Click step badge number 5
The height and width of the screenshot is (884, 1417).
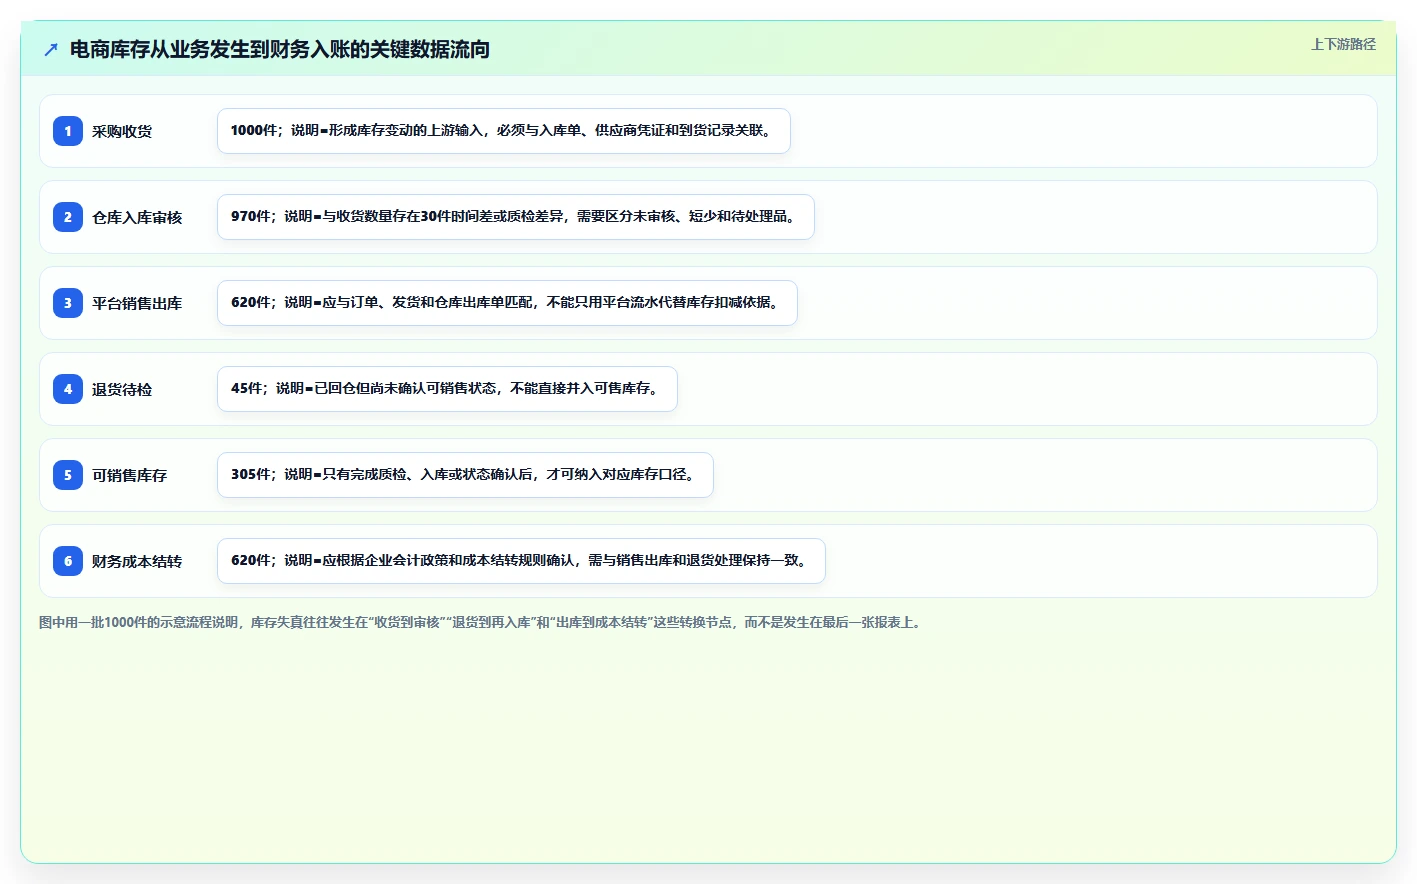[68, 475]
